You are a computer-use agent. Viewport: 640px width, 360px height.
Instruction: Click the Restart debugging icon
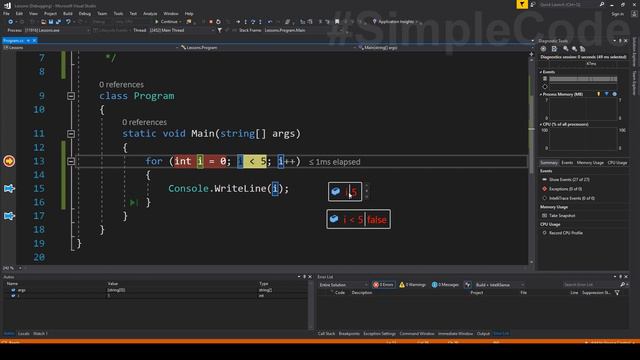tap(218, 22)
